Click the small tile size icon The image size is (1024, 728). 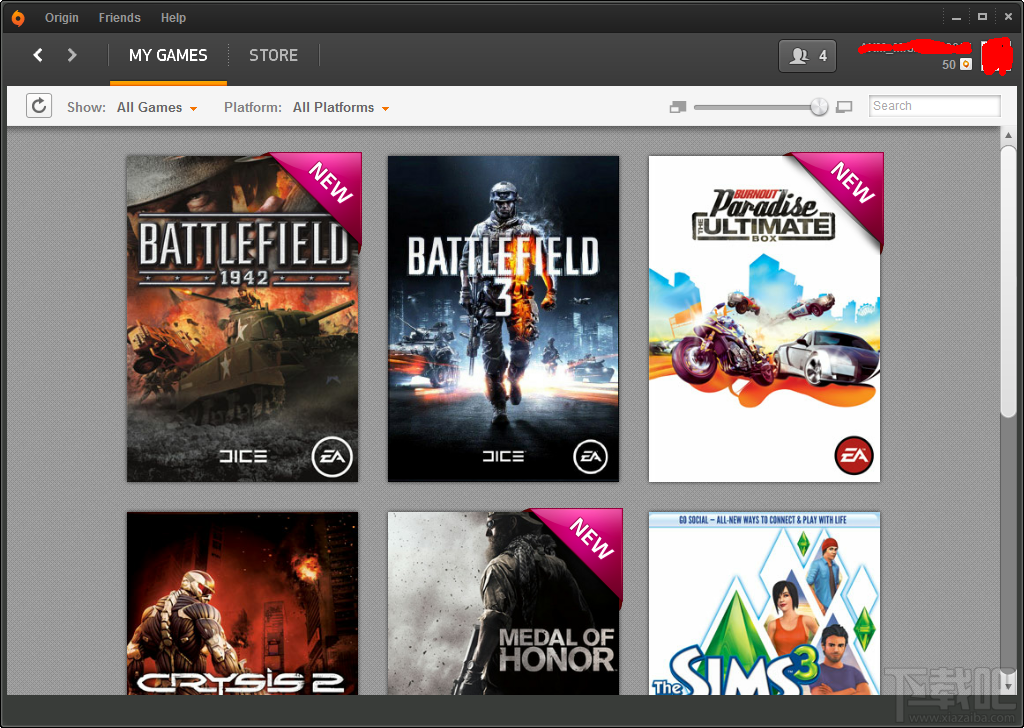tap(678, 106)
